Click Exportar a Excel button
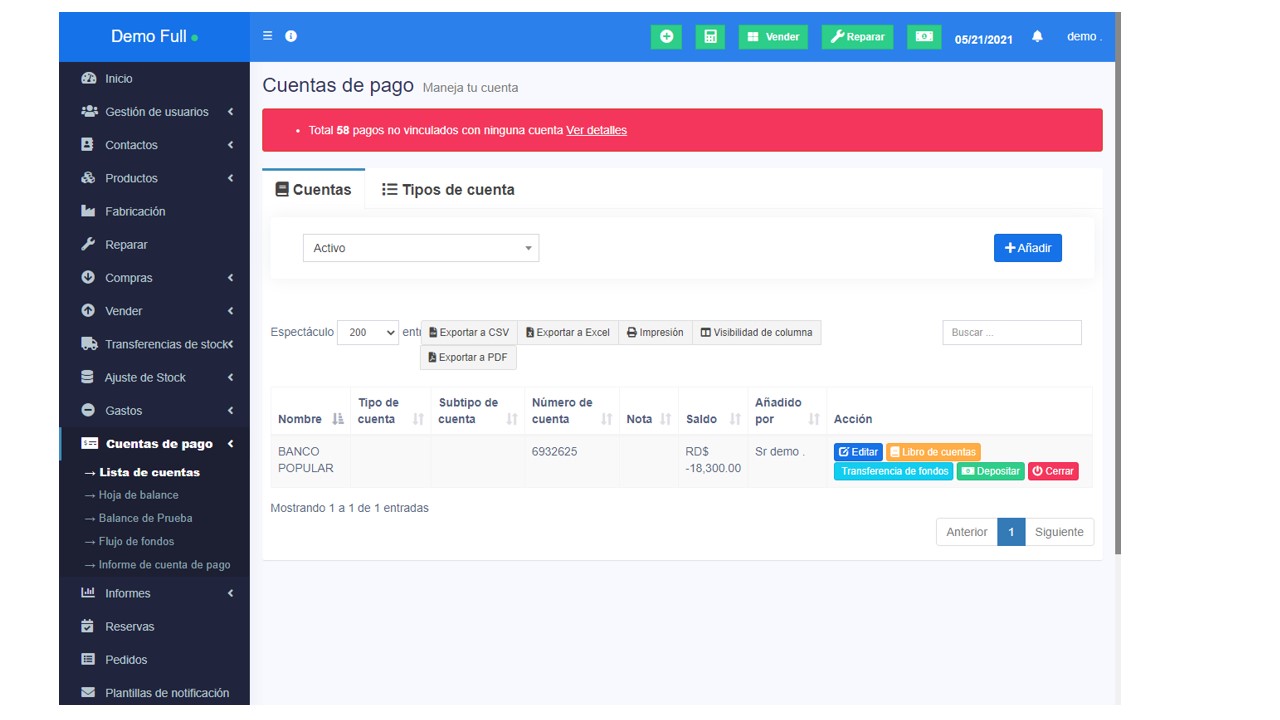The width and height of the screenshot is (1280, 720). (567, 333)
